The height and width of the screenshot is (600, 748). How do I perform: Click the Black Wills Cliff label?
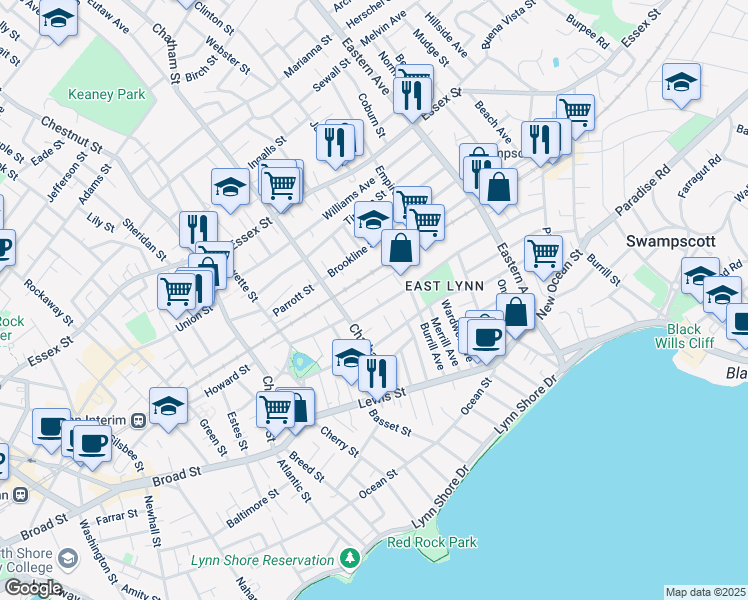click(x=684, y=336)
